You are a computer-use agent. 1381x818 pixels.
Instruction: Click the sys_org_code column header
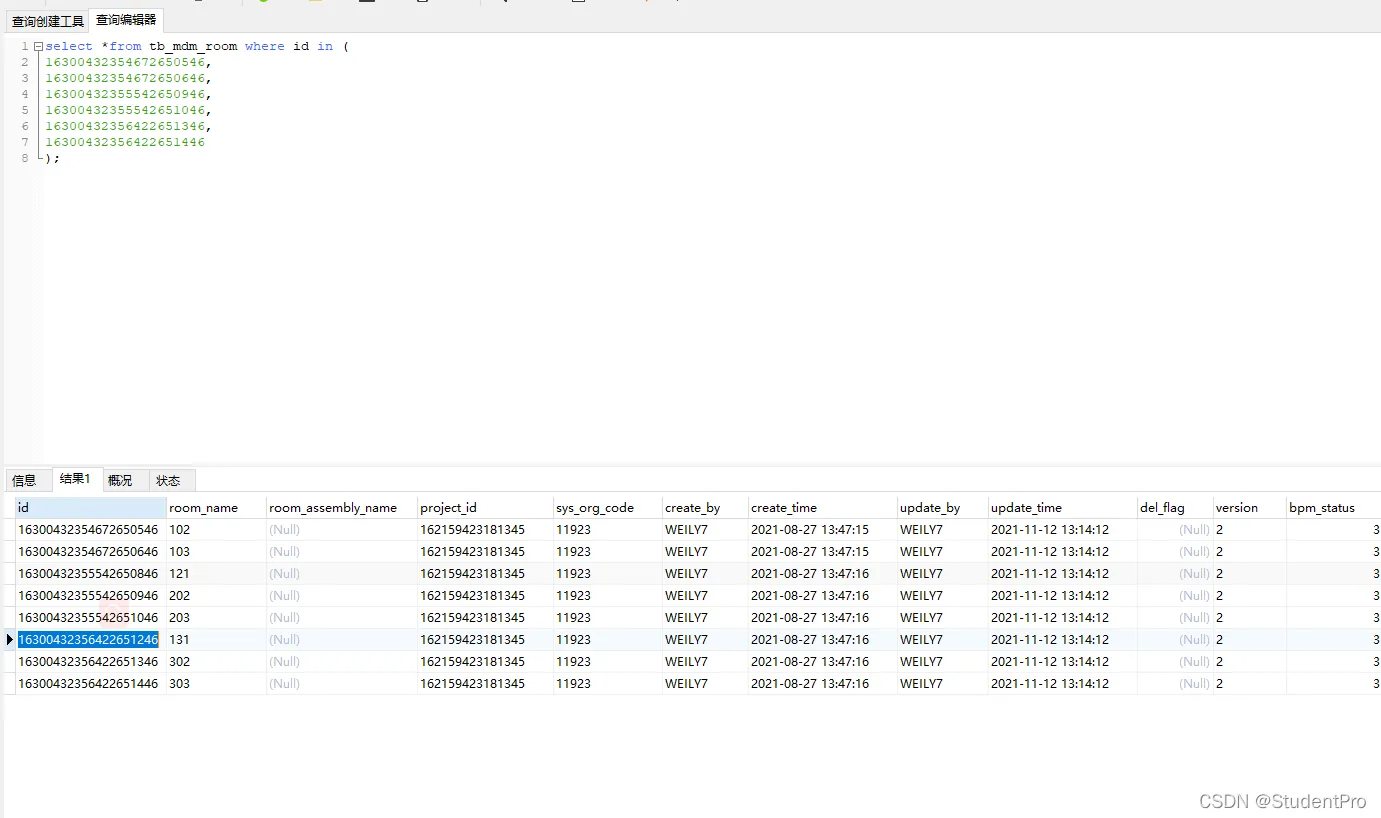(608, 508)
